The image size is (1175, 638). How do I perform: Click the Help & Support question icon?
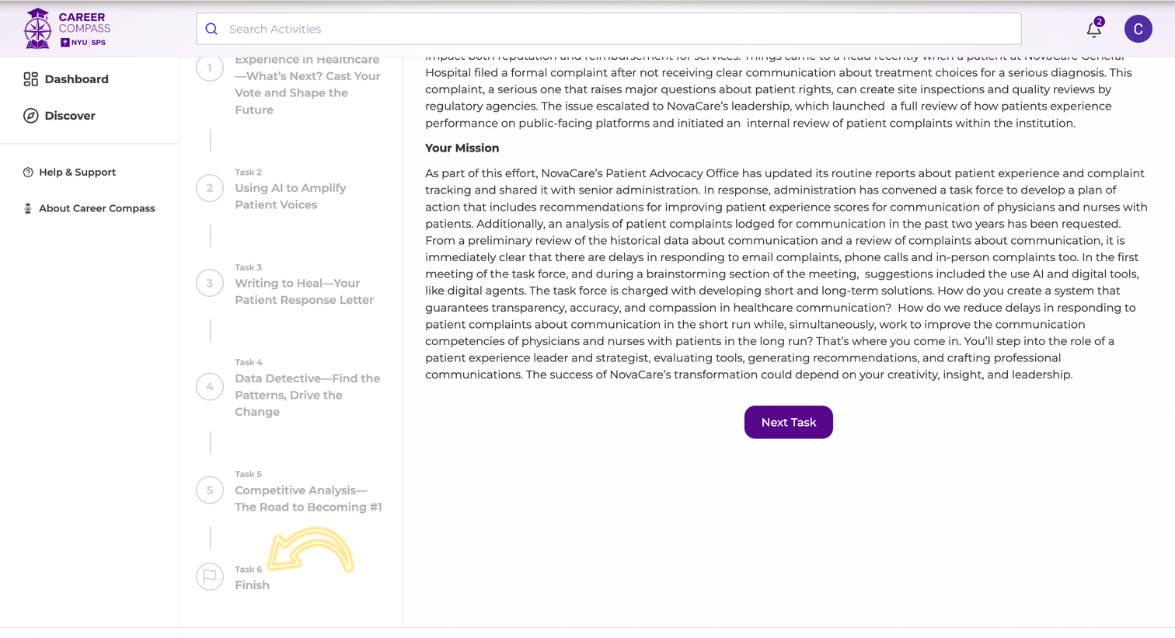(x=28, y=172)
